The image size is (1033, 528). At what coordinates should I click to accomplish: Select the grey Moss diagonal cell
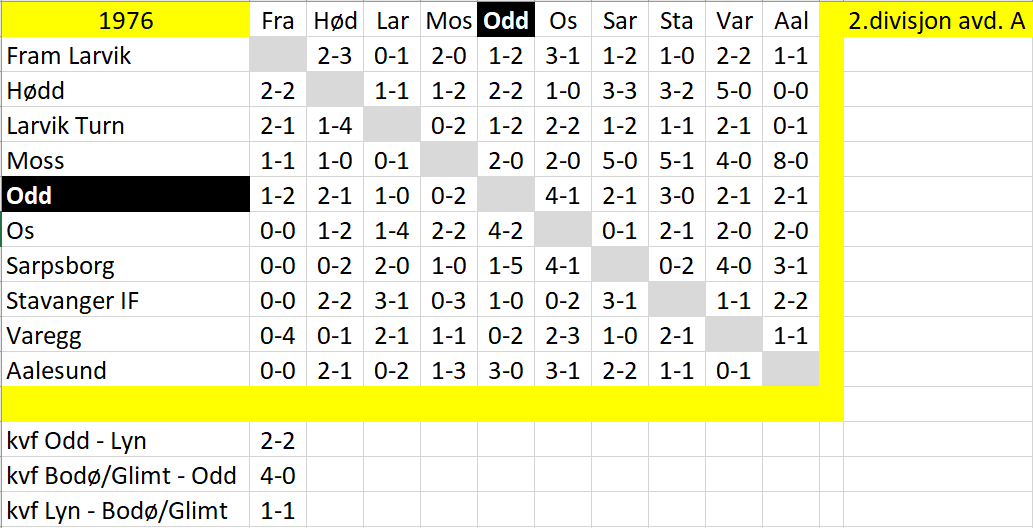tap(449, 160)
